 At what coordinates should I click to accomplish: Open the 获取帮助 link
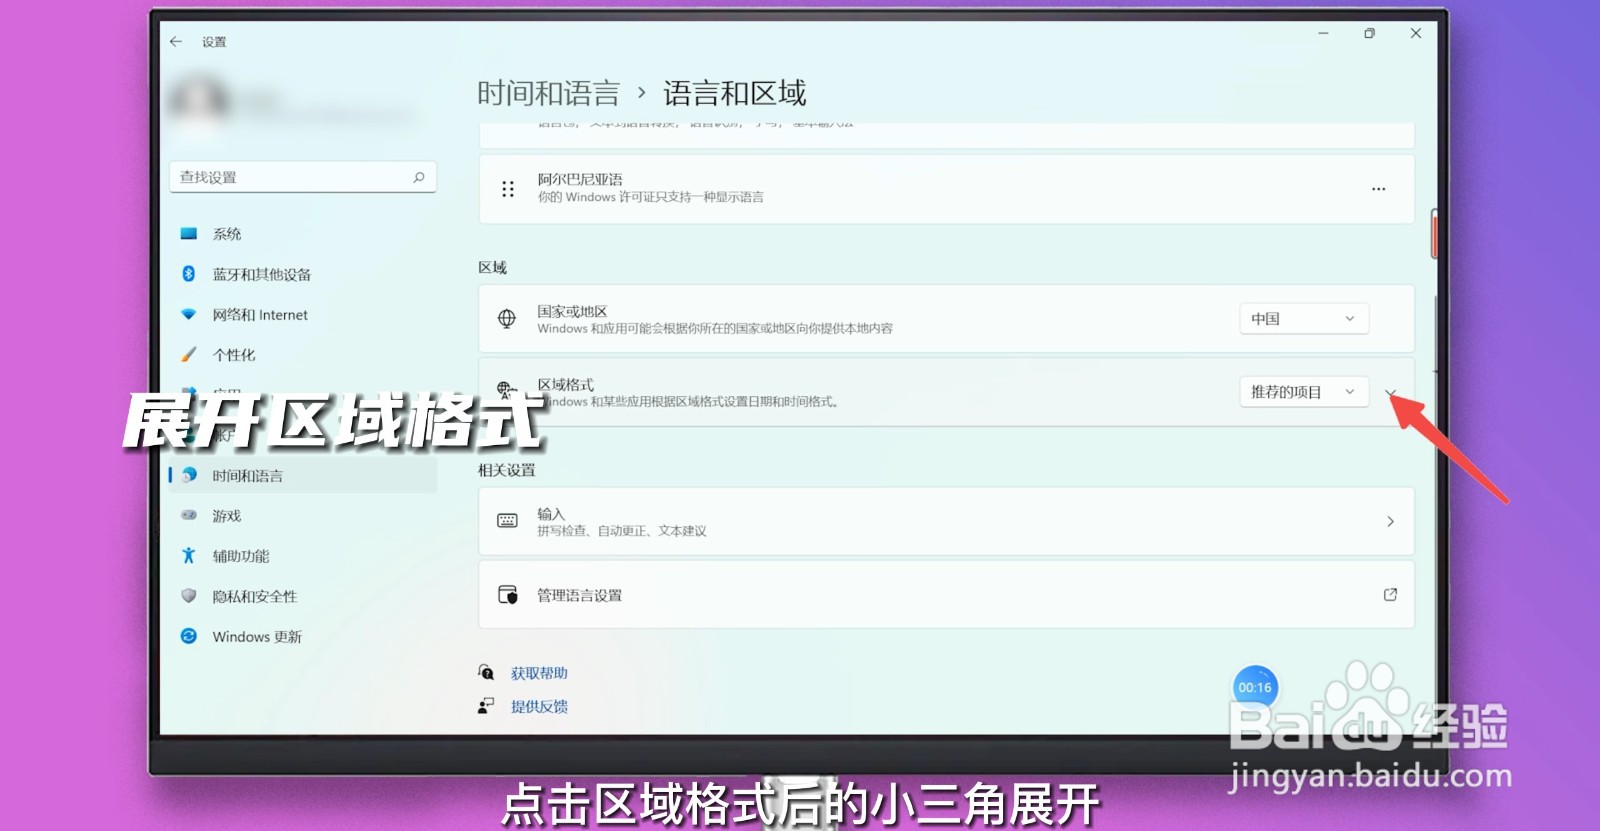click(x=539, y=674)
